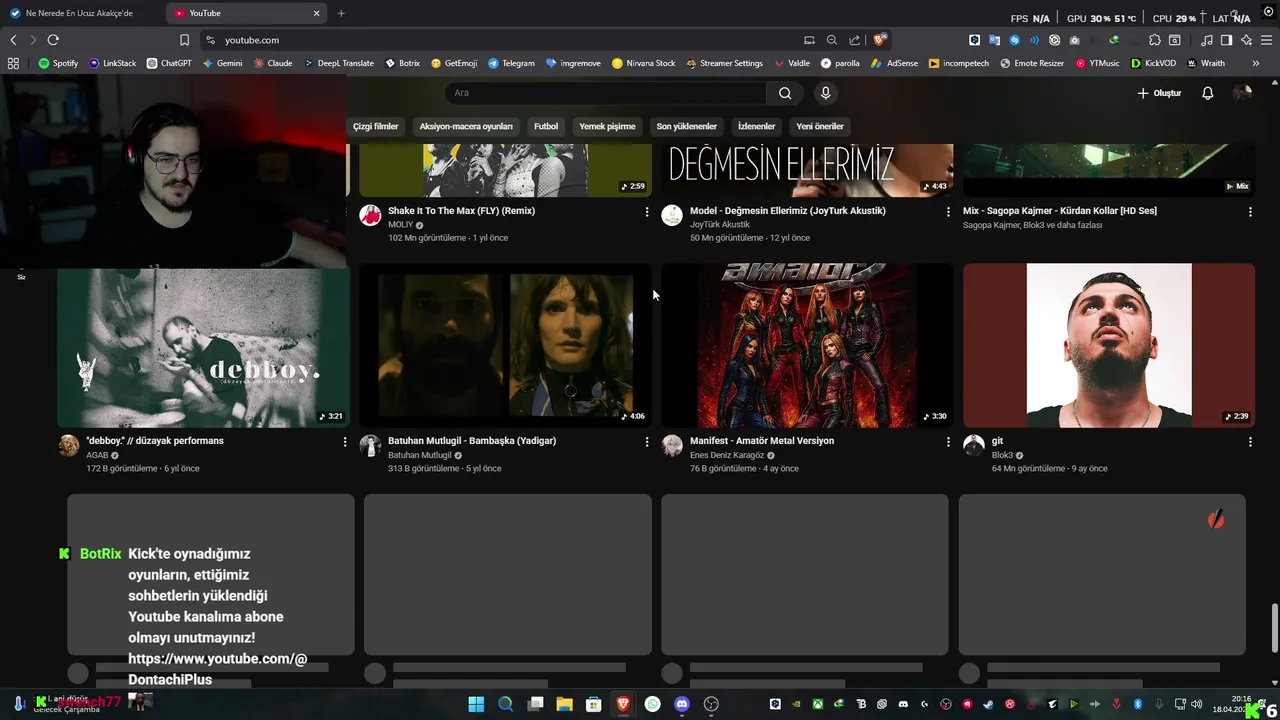Open the Enes Deniz Karagöz channel link
The width and height of the screenshot is (1280, 720).
(x=727, y=456)
